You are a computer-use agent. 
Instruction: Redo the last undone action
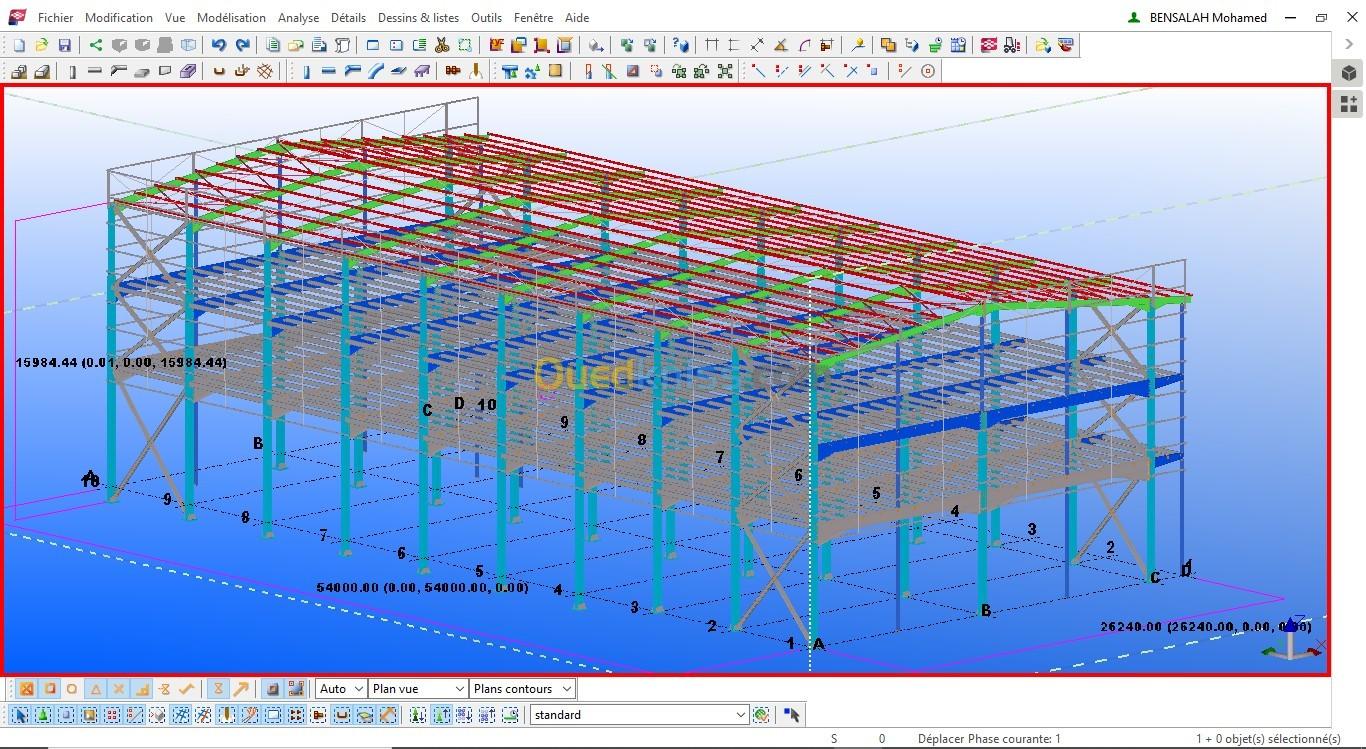coord(243,45)
